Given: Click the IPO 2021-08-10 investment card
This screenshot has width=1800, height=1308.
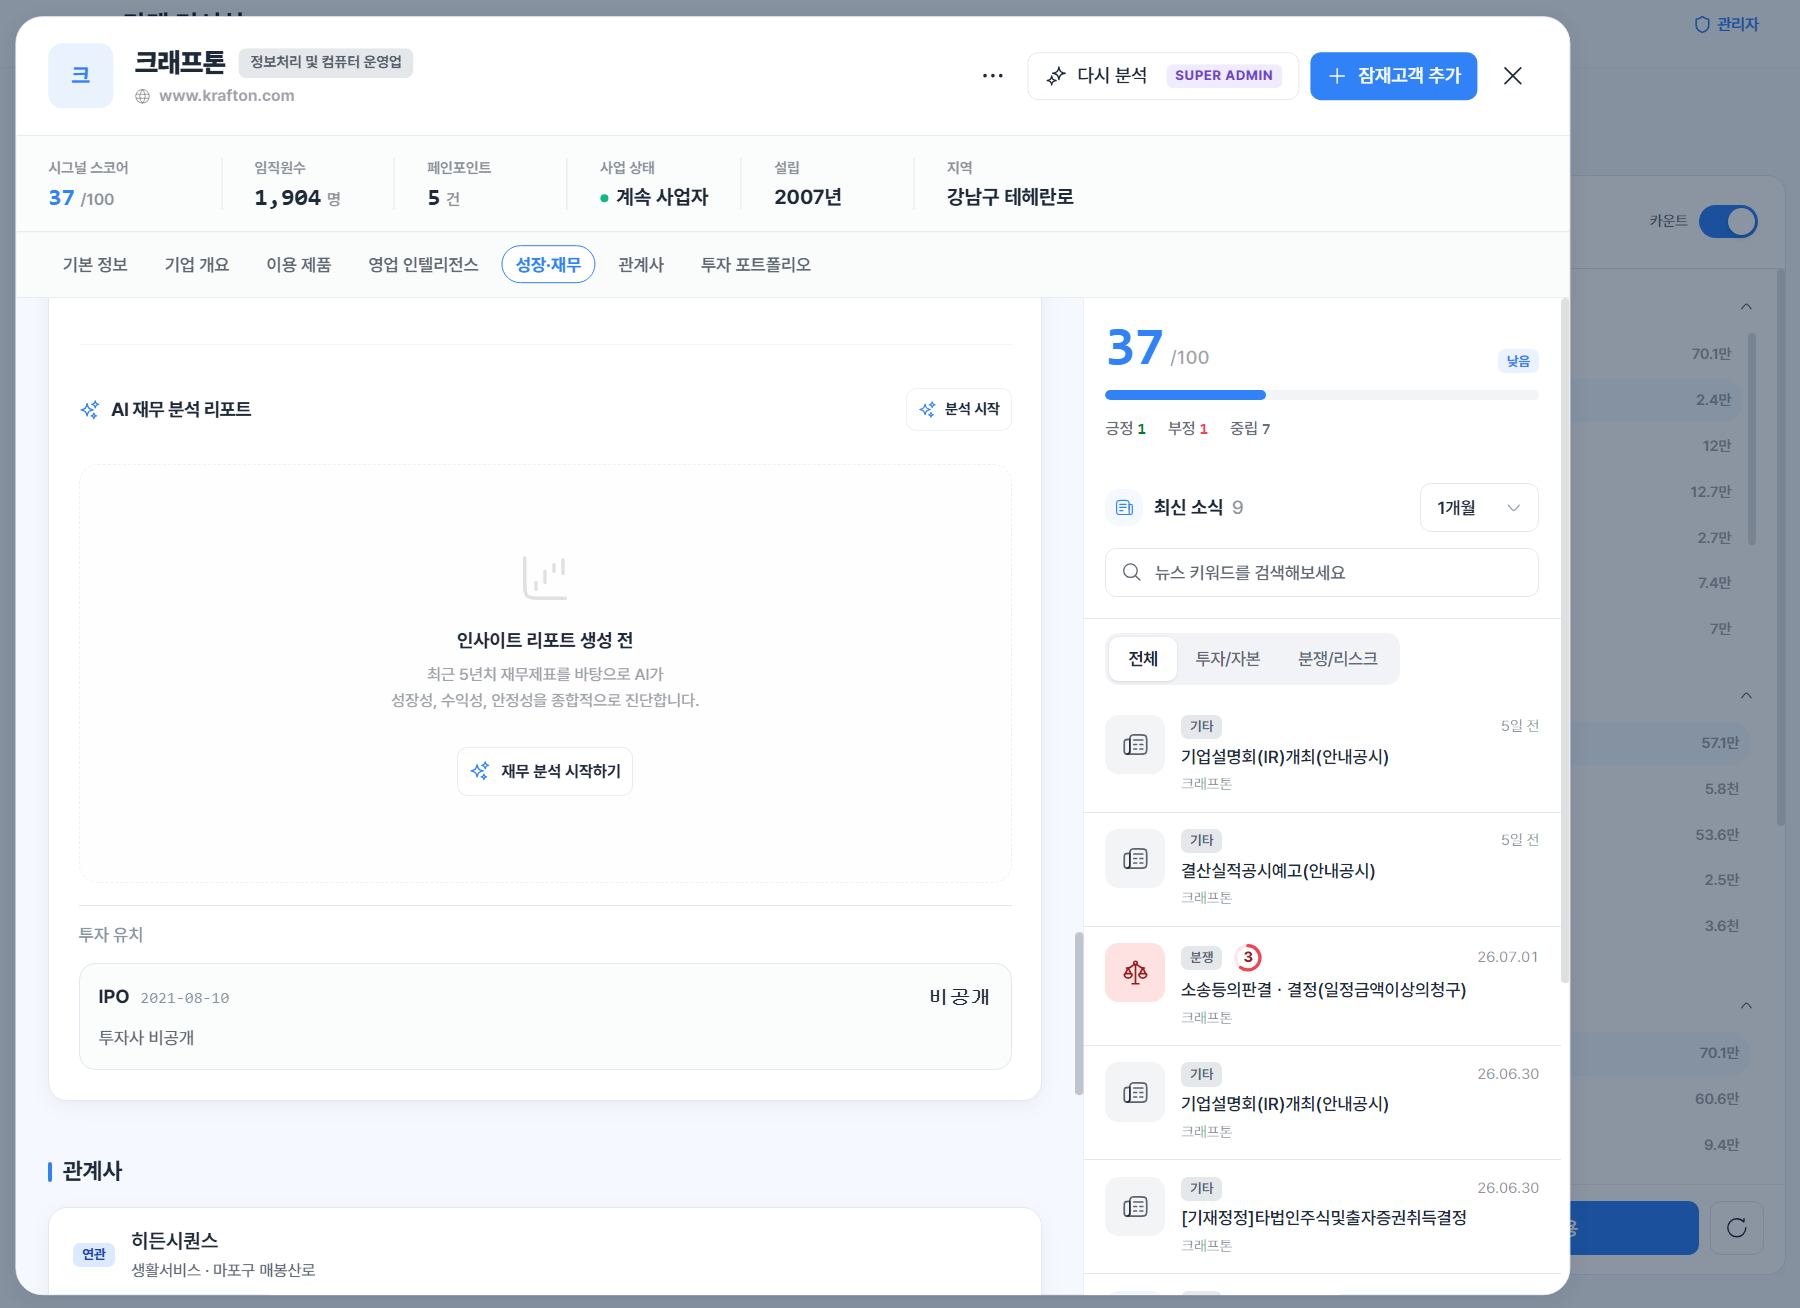Looking at the screenshot, I should pyautogui.click(x=545, y=1016).
